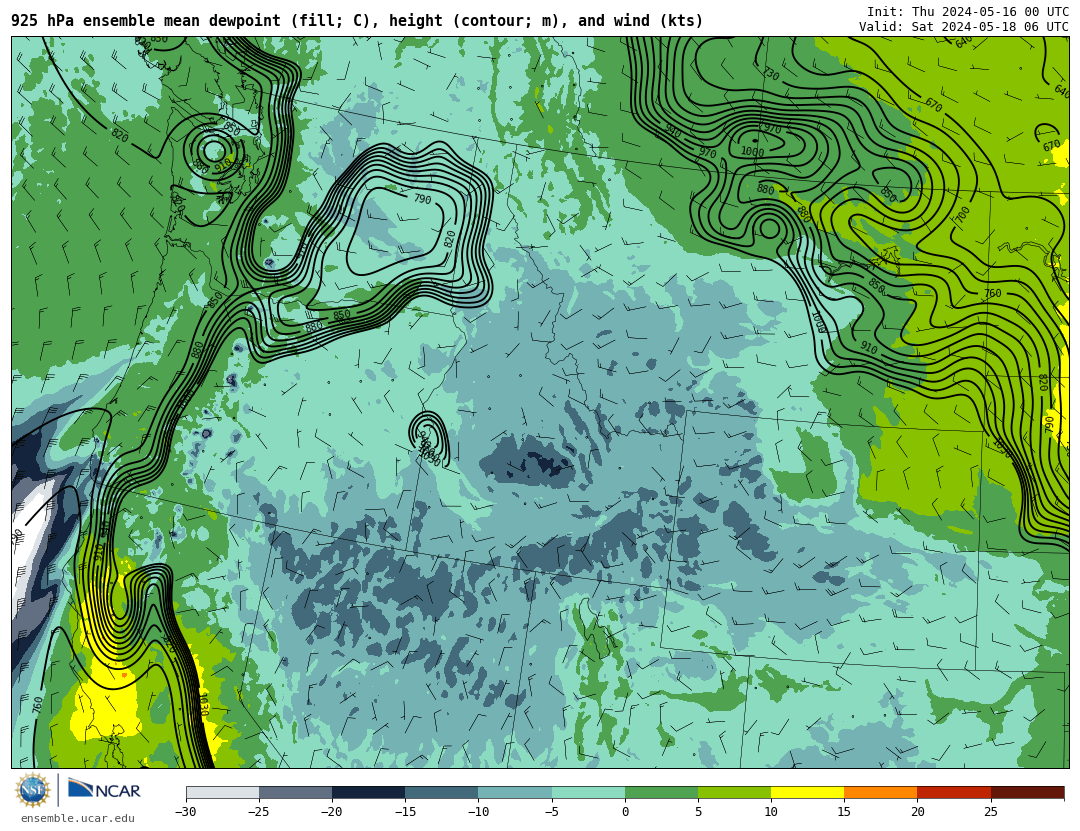Click the colorbar tick label -30
Viewport: 1080px width, 831px height.
pos(186,812)
